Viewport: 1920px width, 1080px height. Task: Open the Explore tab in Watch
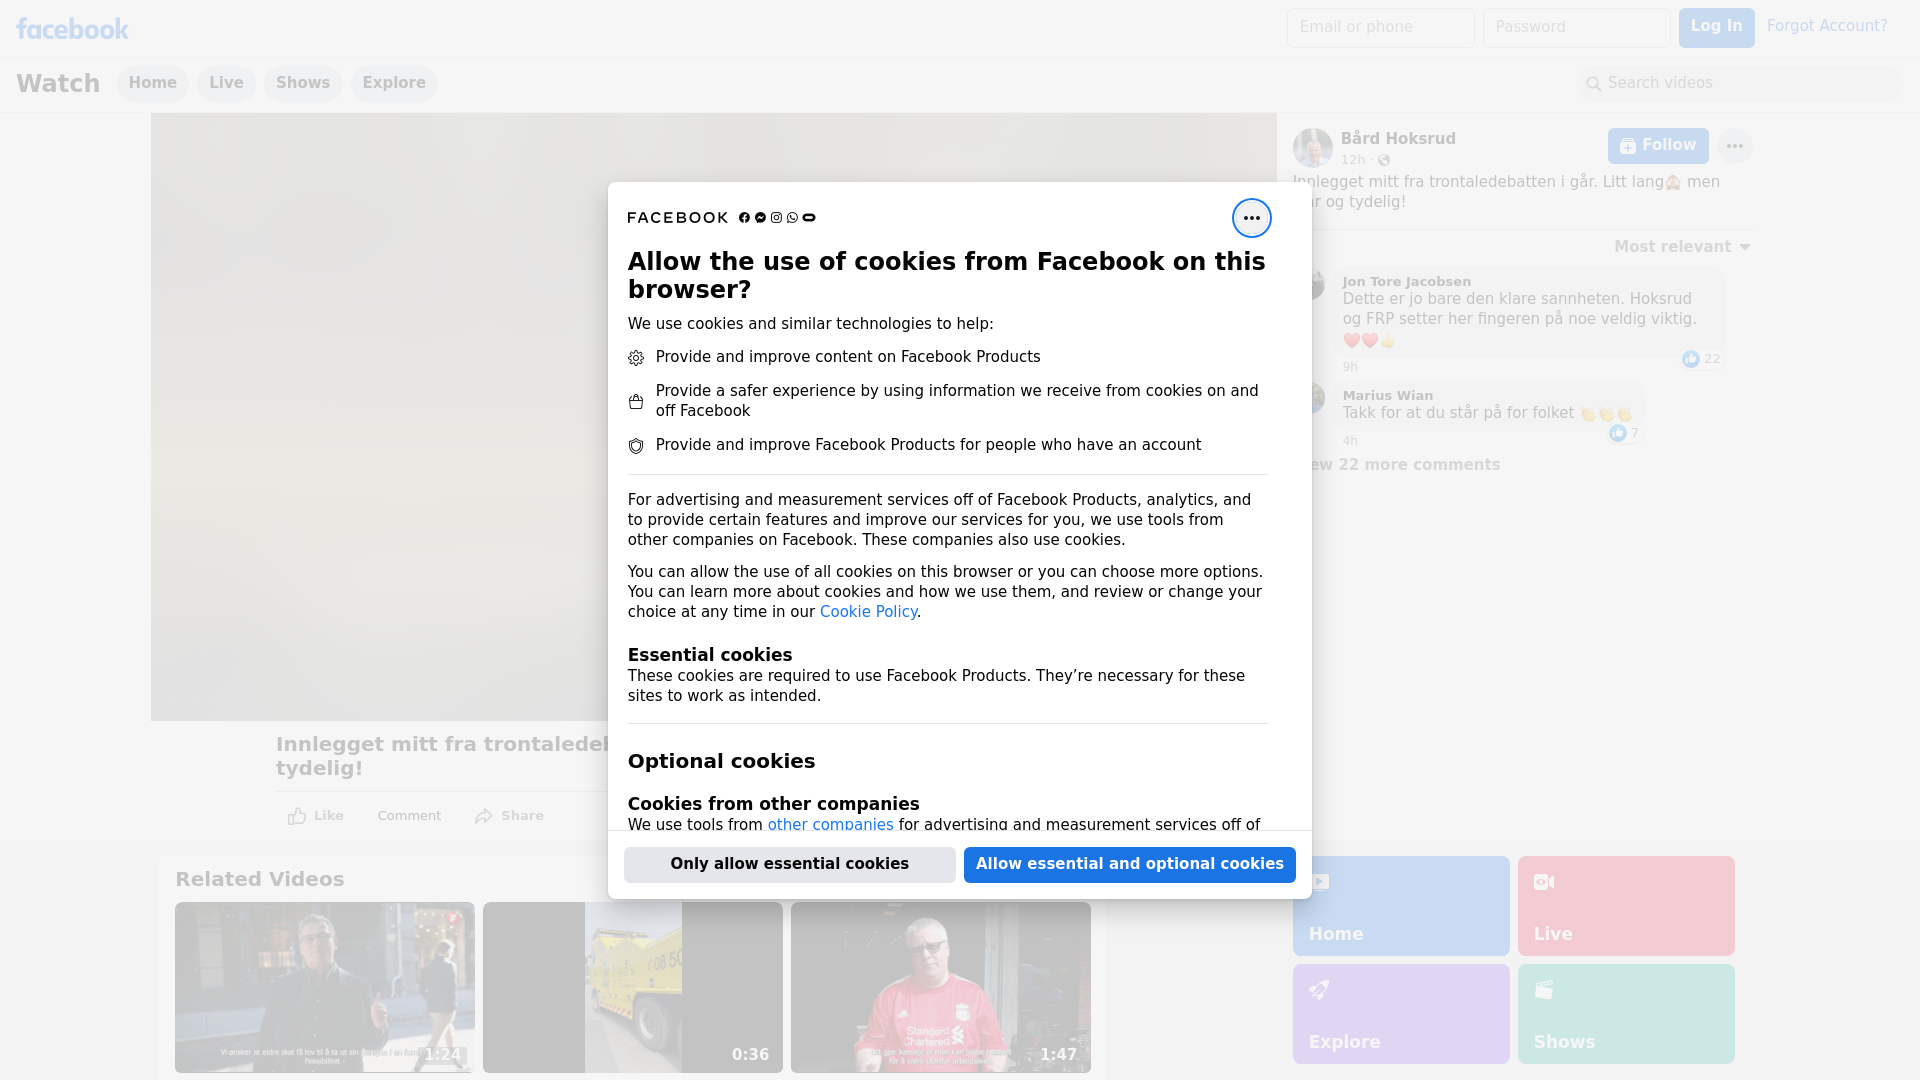(x=394, y=83)
